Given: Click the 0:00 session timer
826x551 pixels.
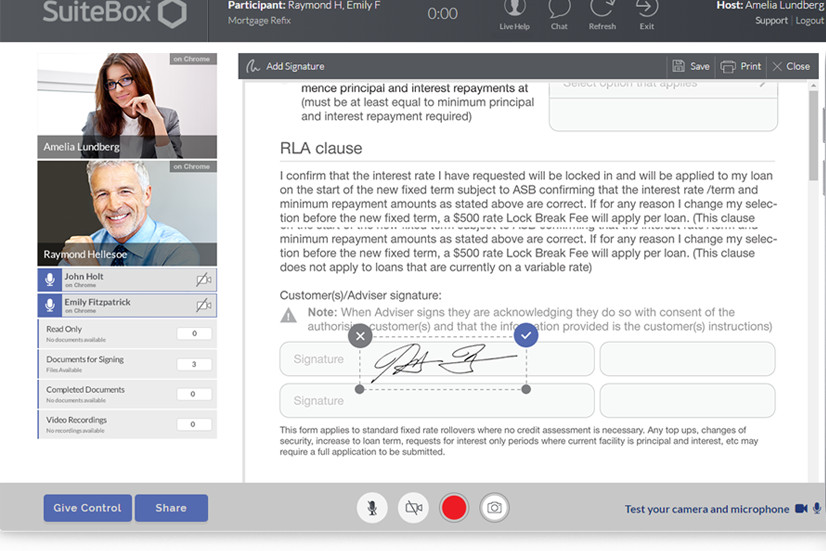Looking at the screenshot, I should (x=442, y=14).
